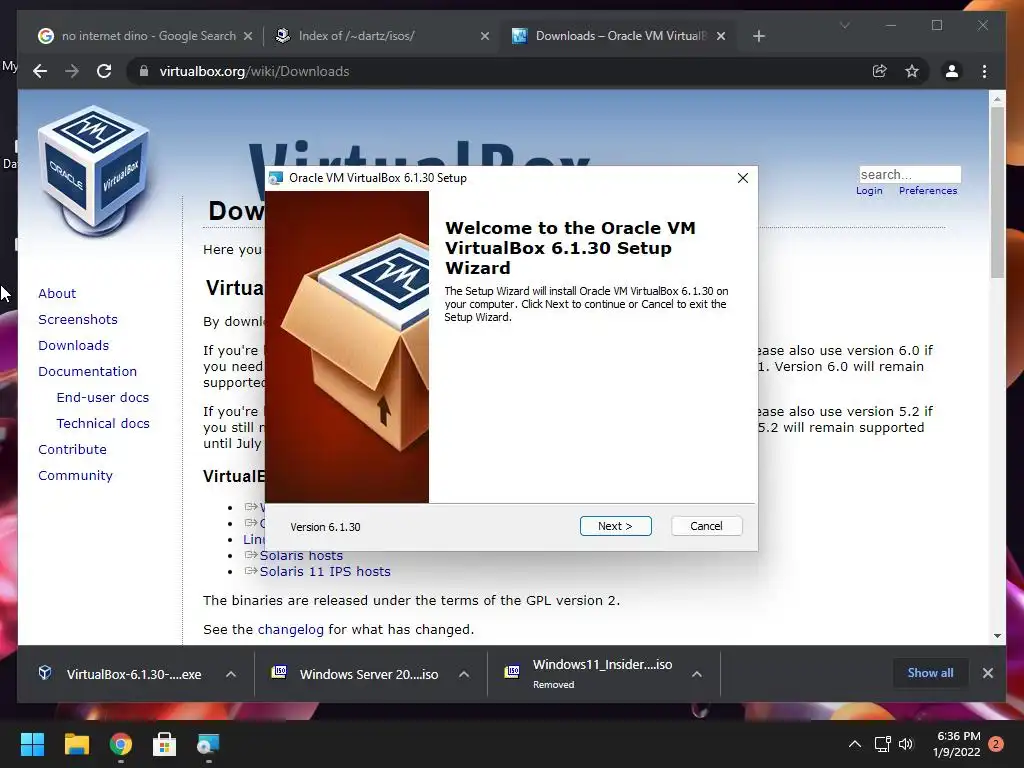Click Chrome icon on taskbar

point(121,744)
